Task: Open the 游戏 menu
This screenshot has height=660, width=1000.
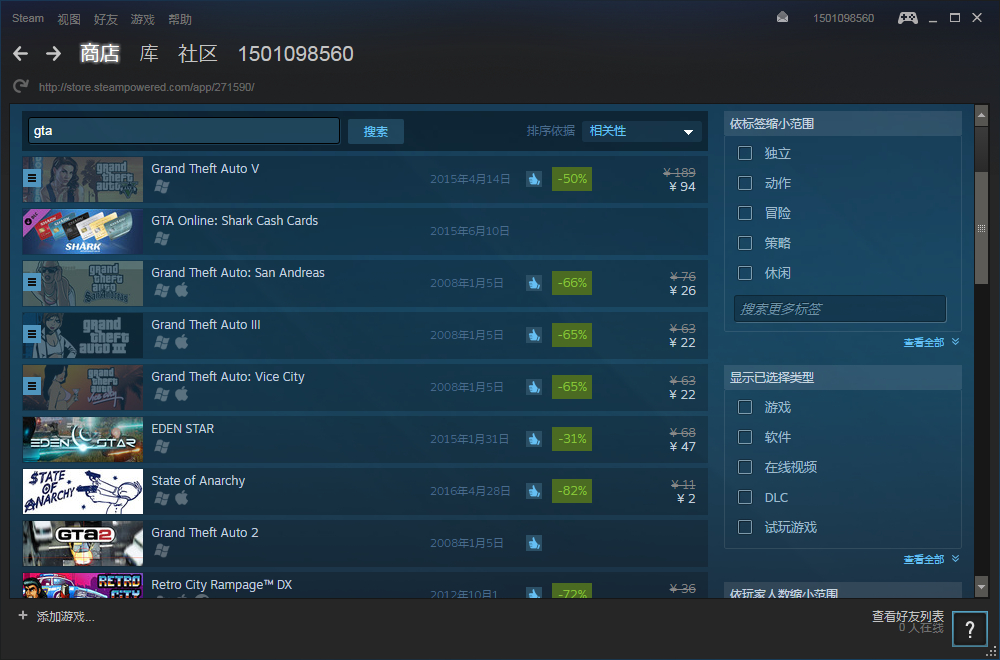Action: tap(143, 19)
